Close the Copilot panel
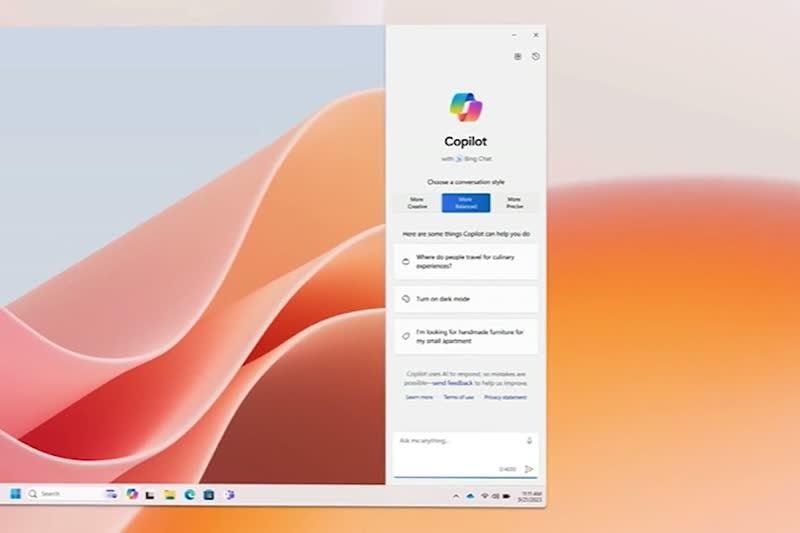The image size is (800, 533). point(536,35)
